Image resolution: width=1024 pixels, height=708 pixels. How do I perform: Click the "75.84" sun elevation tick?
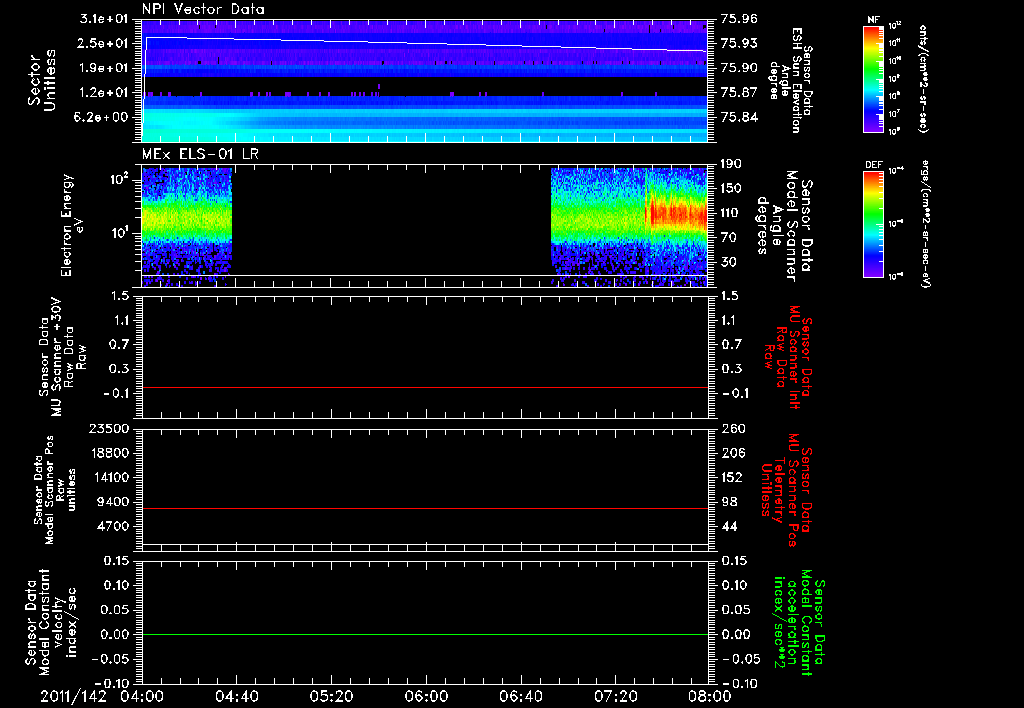pyautogui.click(x=739, y=117)
